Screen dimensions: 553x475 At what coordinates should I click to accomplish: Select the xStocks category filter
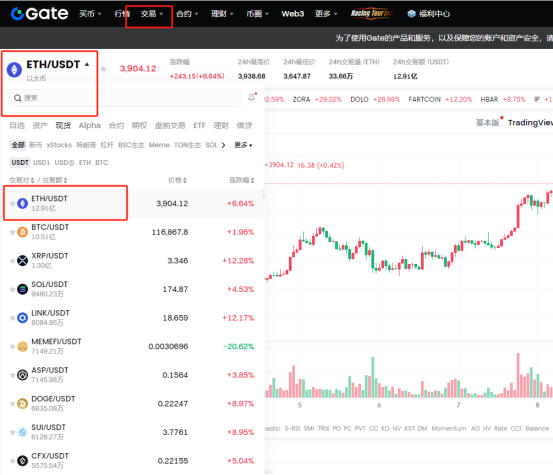(x=59, y=145)
